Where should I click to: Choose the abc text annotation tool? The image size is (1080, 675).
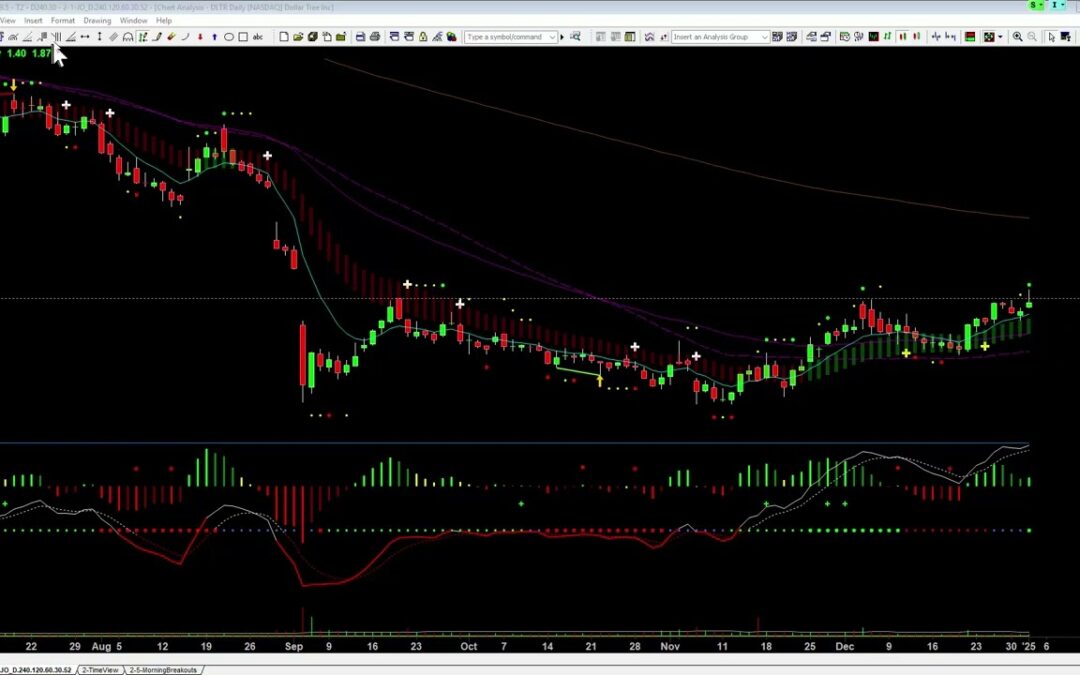point(258,37)
